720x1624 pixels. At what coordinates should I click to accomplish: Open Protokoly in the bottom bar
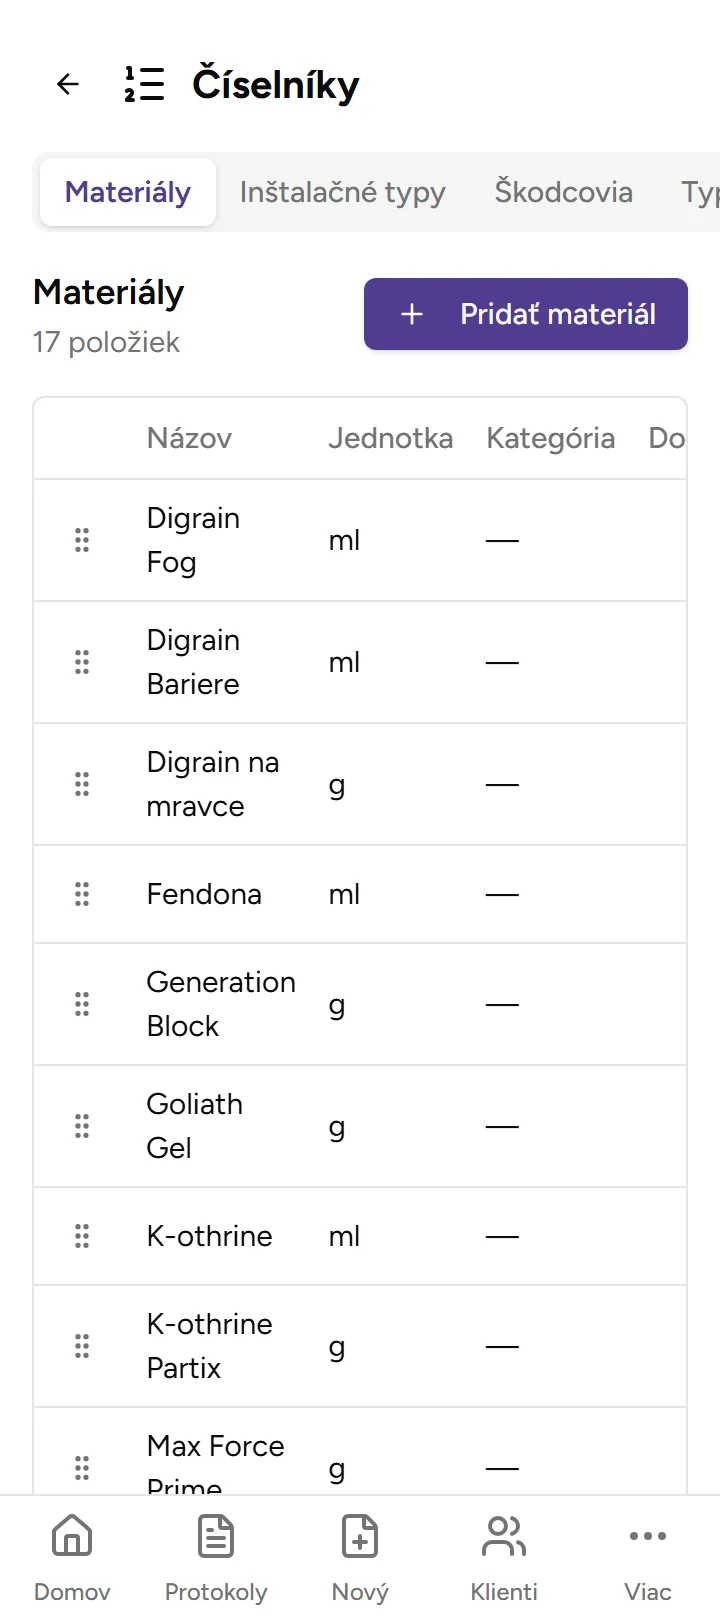(x=216, y=1554)
